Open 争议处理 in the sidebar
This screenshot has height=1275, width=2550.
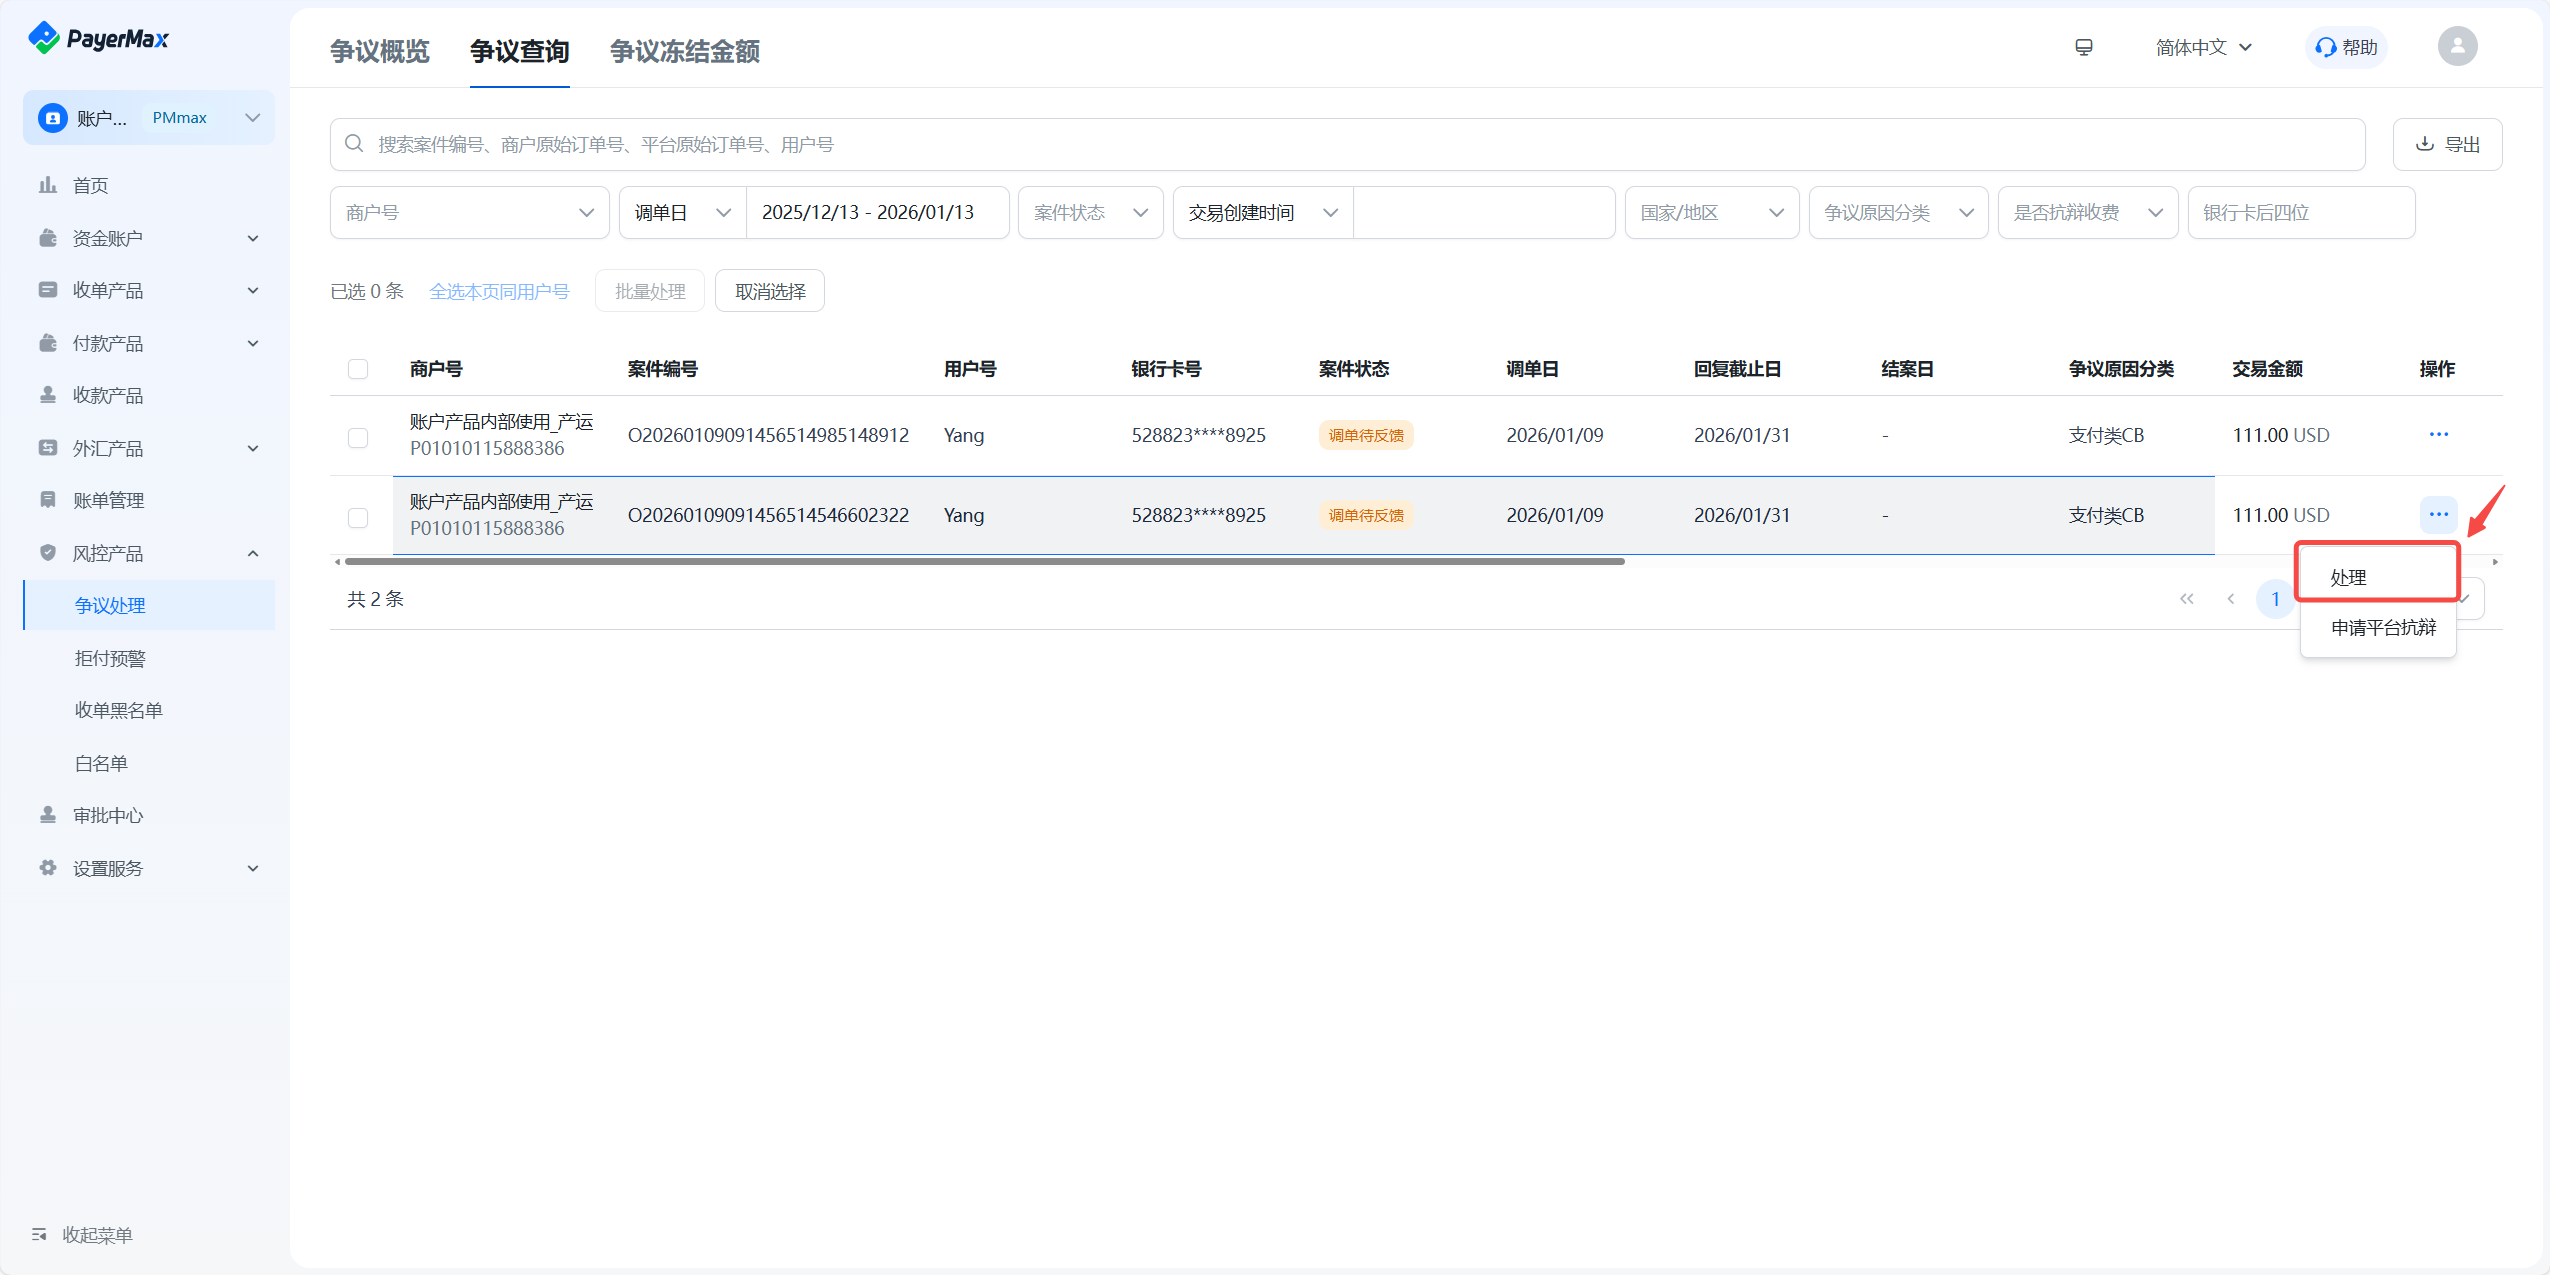coord(149,606)
